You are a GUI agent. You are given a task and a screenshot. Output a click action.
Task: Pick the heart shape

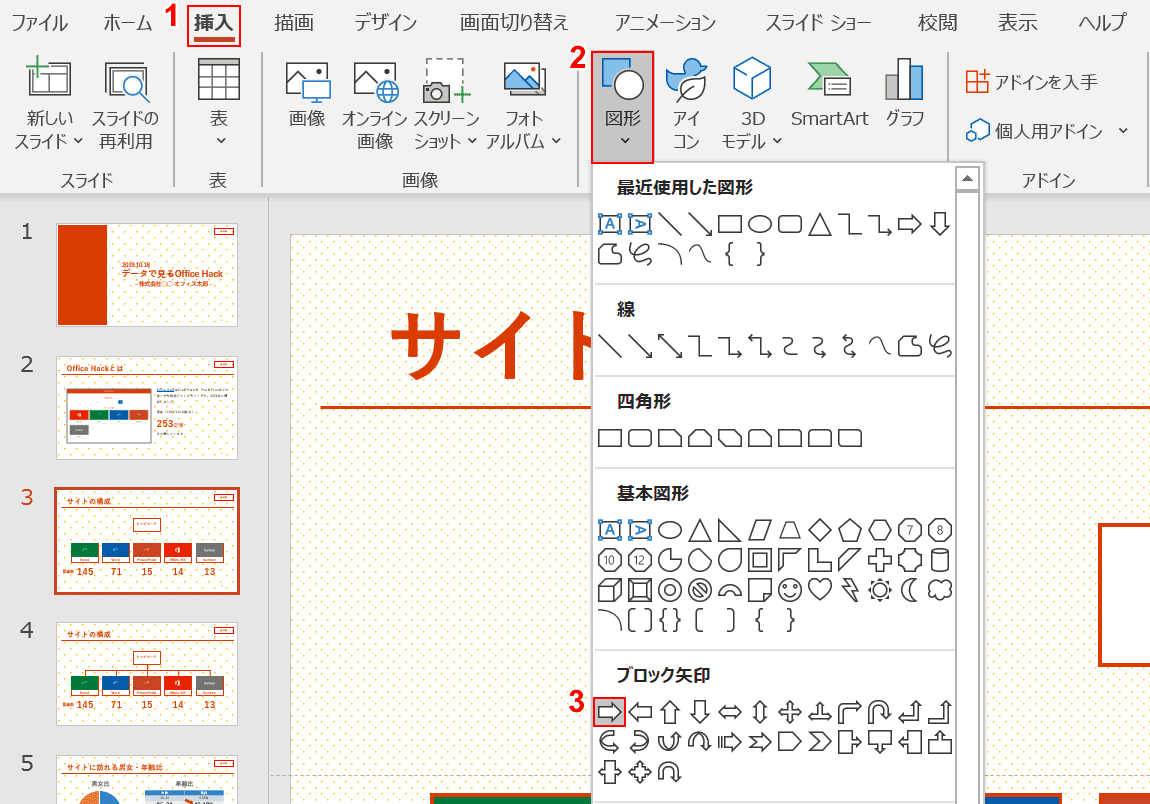tap(820, 590)
